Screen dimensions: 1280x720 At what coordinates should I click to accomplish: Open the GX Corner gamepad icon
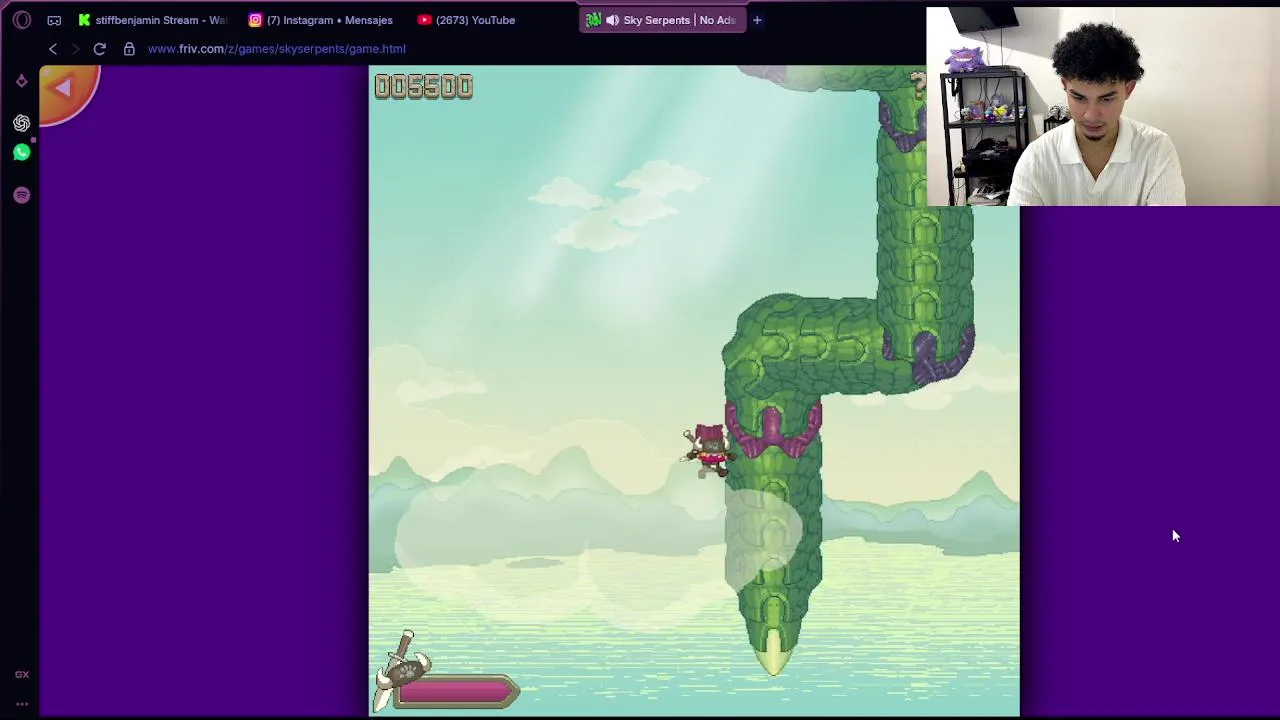[x=54, y=20]
